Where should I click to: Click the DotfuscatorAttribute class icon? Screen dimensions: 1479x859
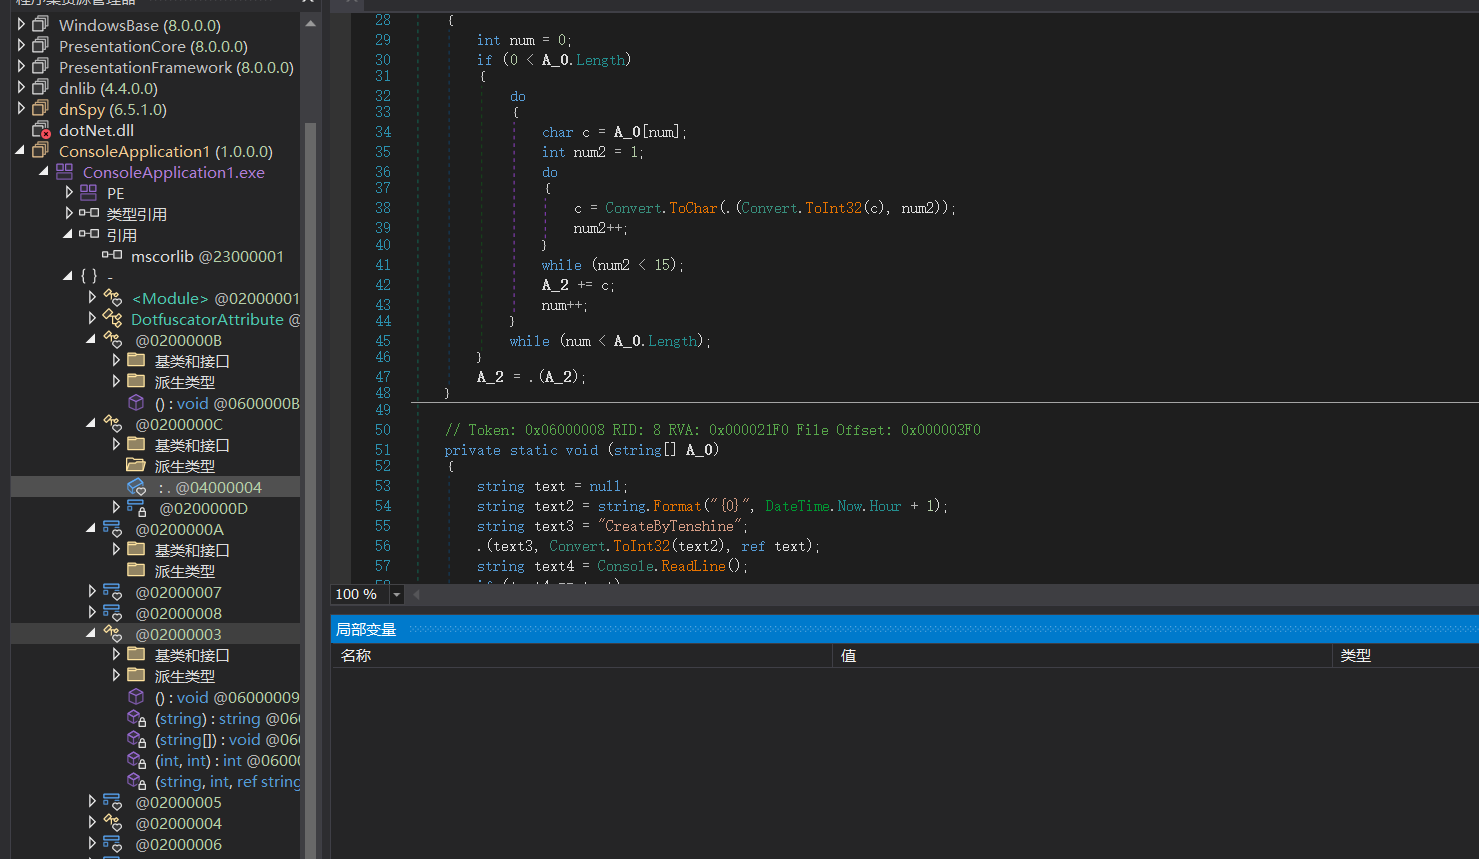(x=113, y=319)
